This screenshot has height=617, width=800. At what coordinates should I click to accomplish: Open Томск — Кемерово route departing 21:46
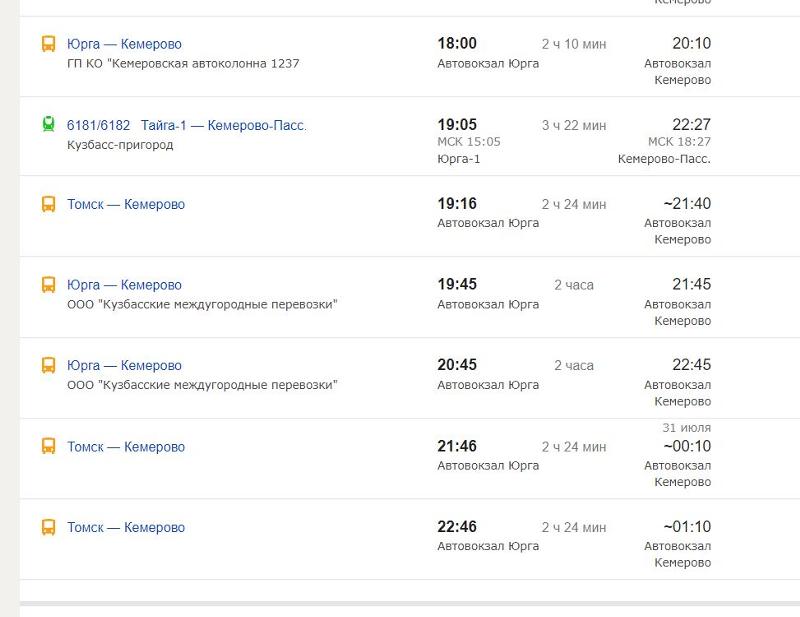126,447
